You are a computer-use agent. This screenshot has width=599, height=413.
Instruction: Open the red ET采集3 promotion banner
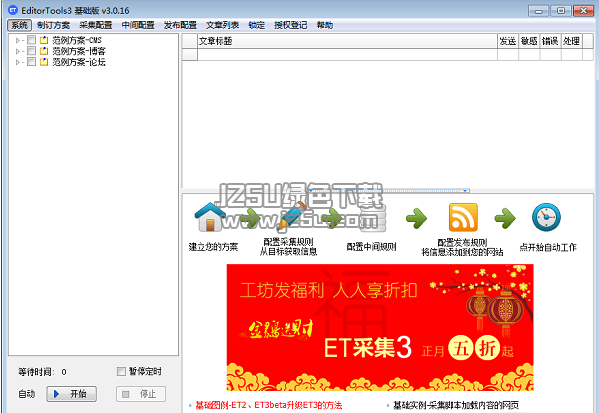click(380, 327)
